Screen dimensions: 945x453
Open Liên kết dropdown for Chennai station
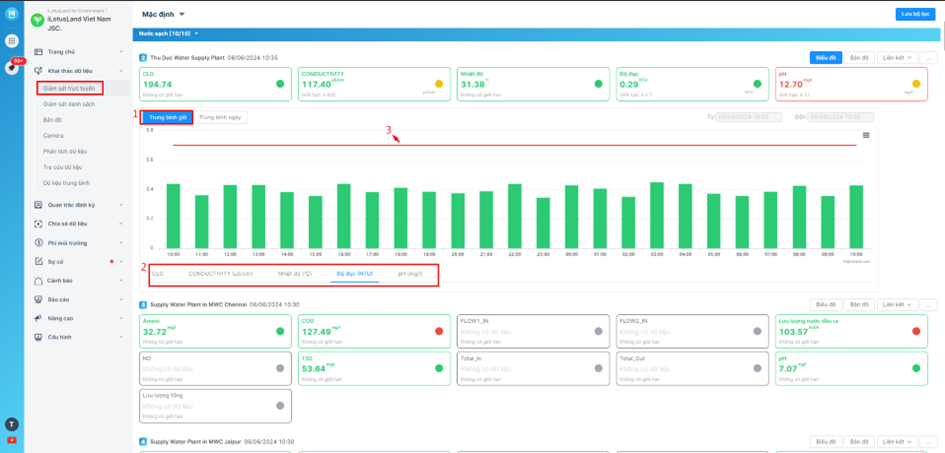pyautogui.click(x=897, y=305)
